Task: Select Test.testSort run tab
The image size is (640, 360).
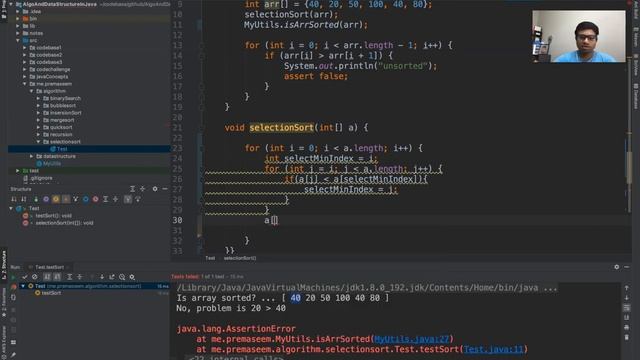Action: [x=49, y=267]
